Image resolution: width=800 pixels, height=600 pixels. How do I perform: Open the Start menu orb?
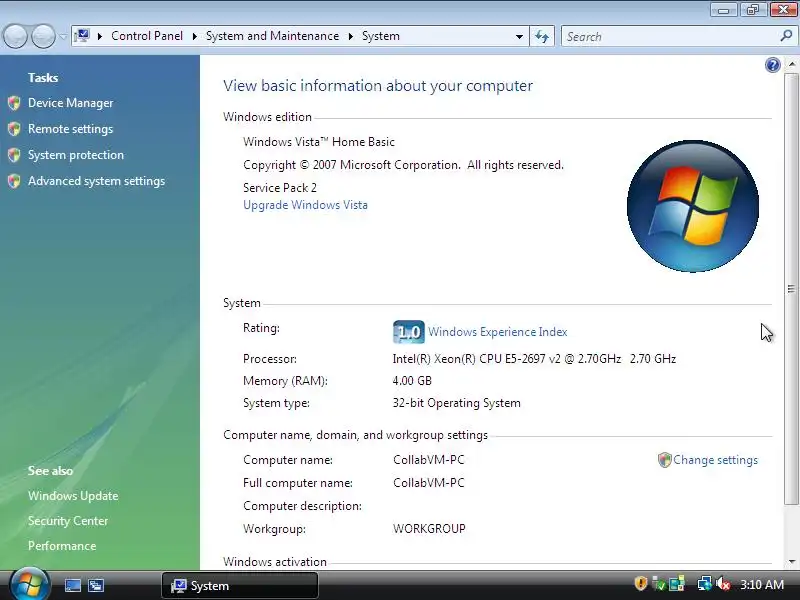click(x=30, y=585)
